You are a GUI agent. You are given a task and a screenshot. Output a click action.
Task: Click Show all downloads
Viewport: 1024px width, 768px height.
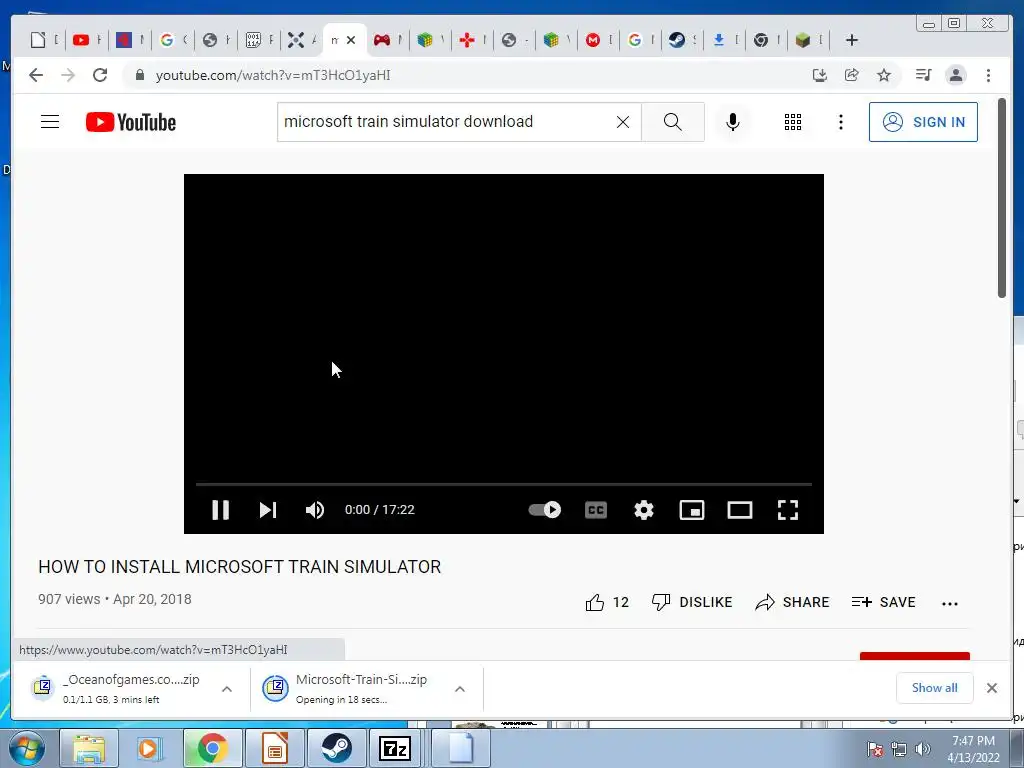935,688
